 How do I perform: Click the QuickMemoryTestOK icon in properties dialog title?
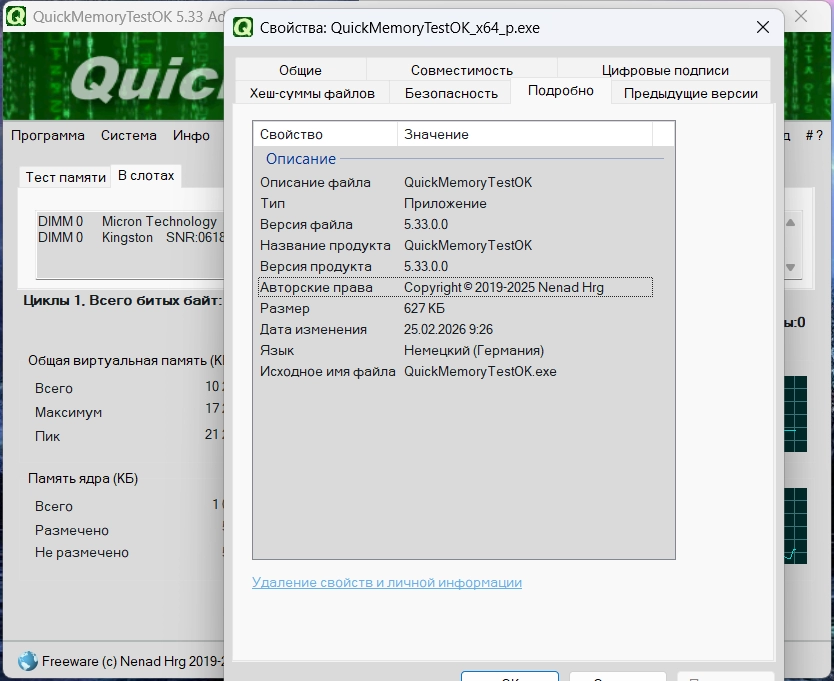(x=243, y=27)
